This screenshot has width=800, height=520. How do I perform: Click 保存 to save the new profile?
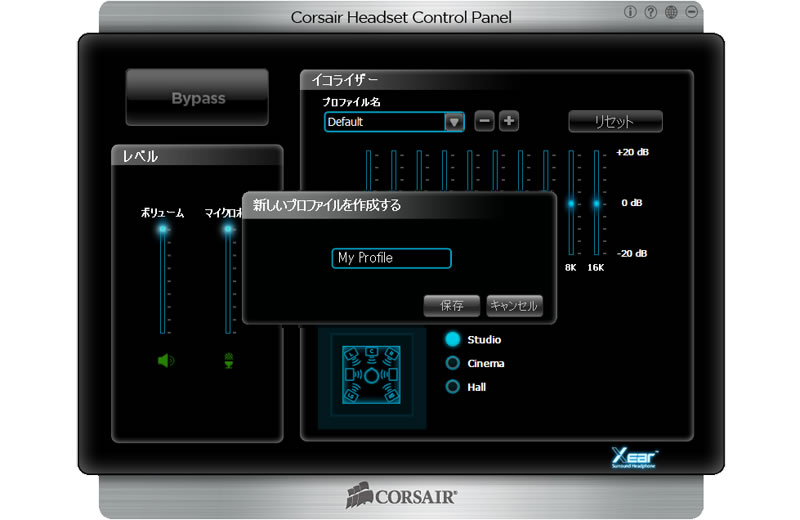pyautogui.click(x=452, y=306)
